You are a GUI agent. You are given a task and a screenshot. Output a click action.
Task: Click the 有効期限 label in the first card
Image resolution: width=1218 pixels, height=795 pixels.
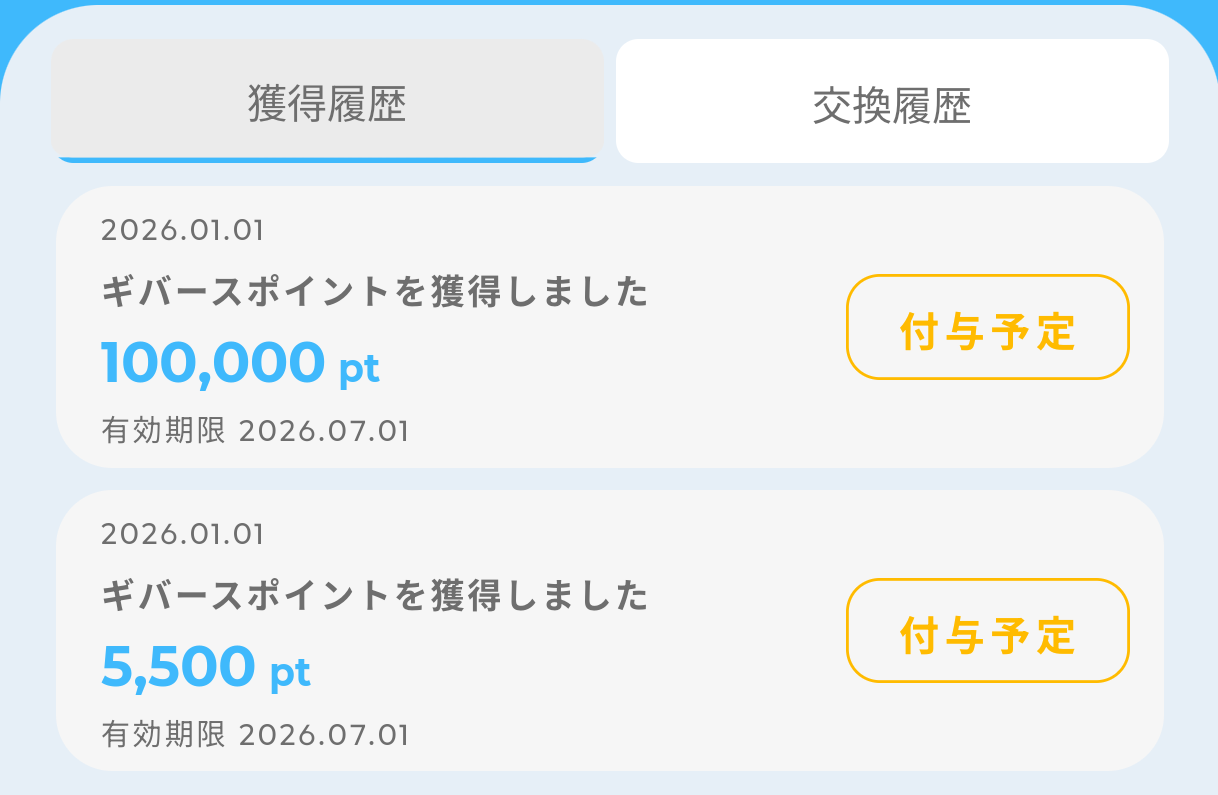click(x=164, y=432)
